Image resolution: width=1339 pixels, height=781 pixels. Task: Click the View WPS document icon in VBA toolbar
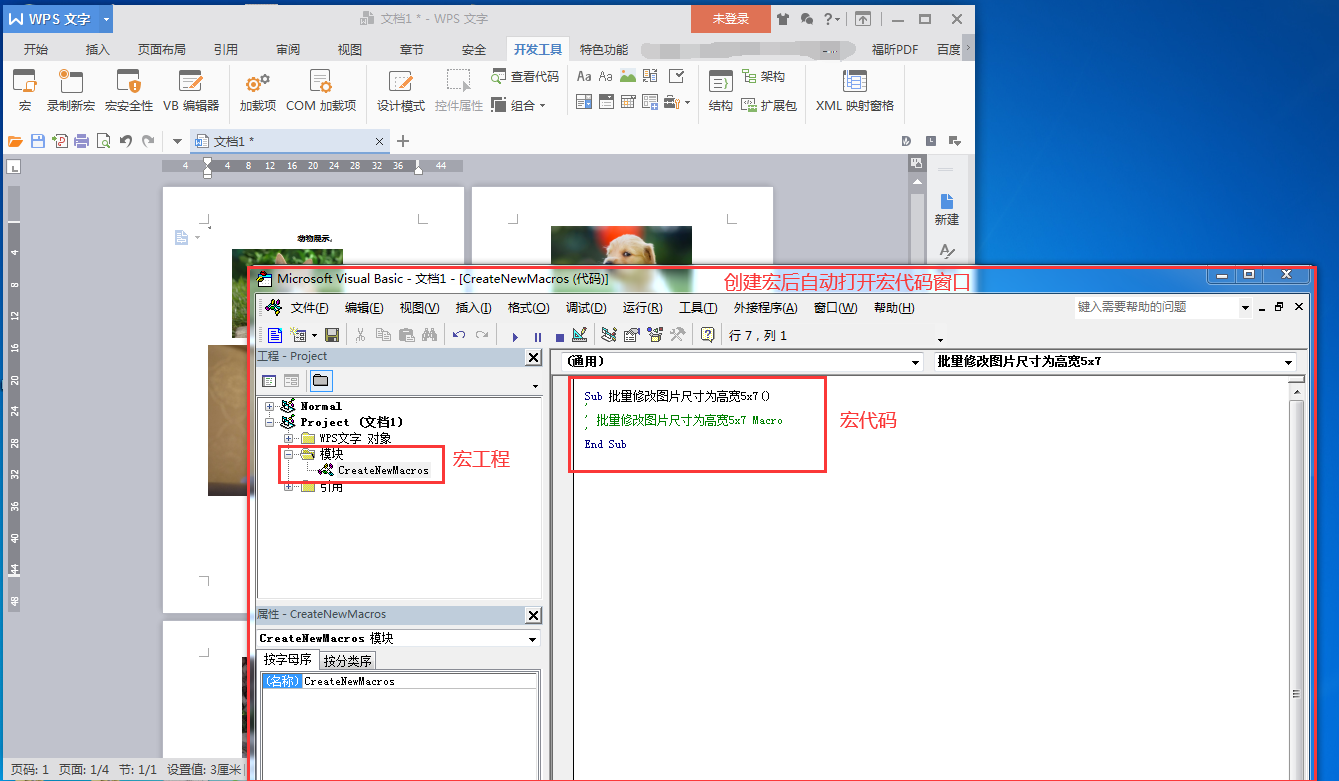[275, 335]
